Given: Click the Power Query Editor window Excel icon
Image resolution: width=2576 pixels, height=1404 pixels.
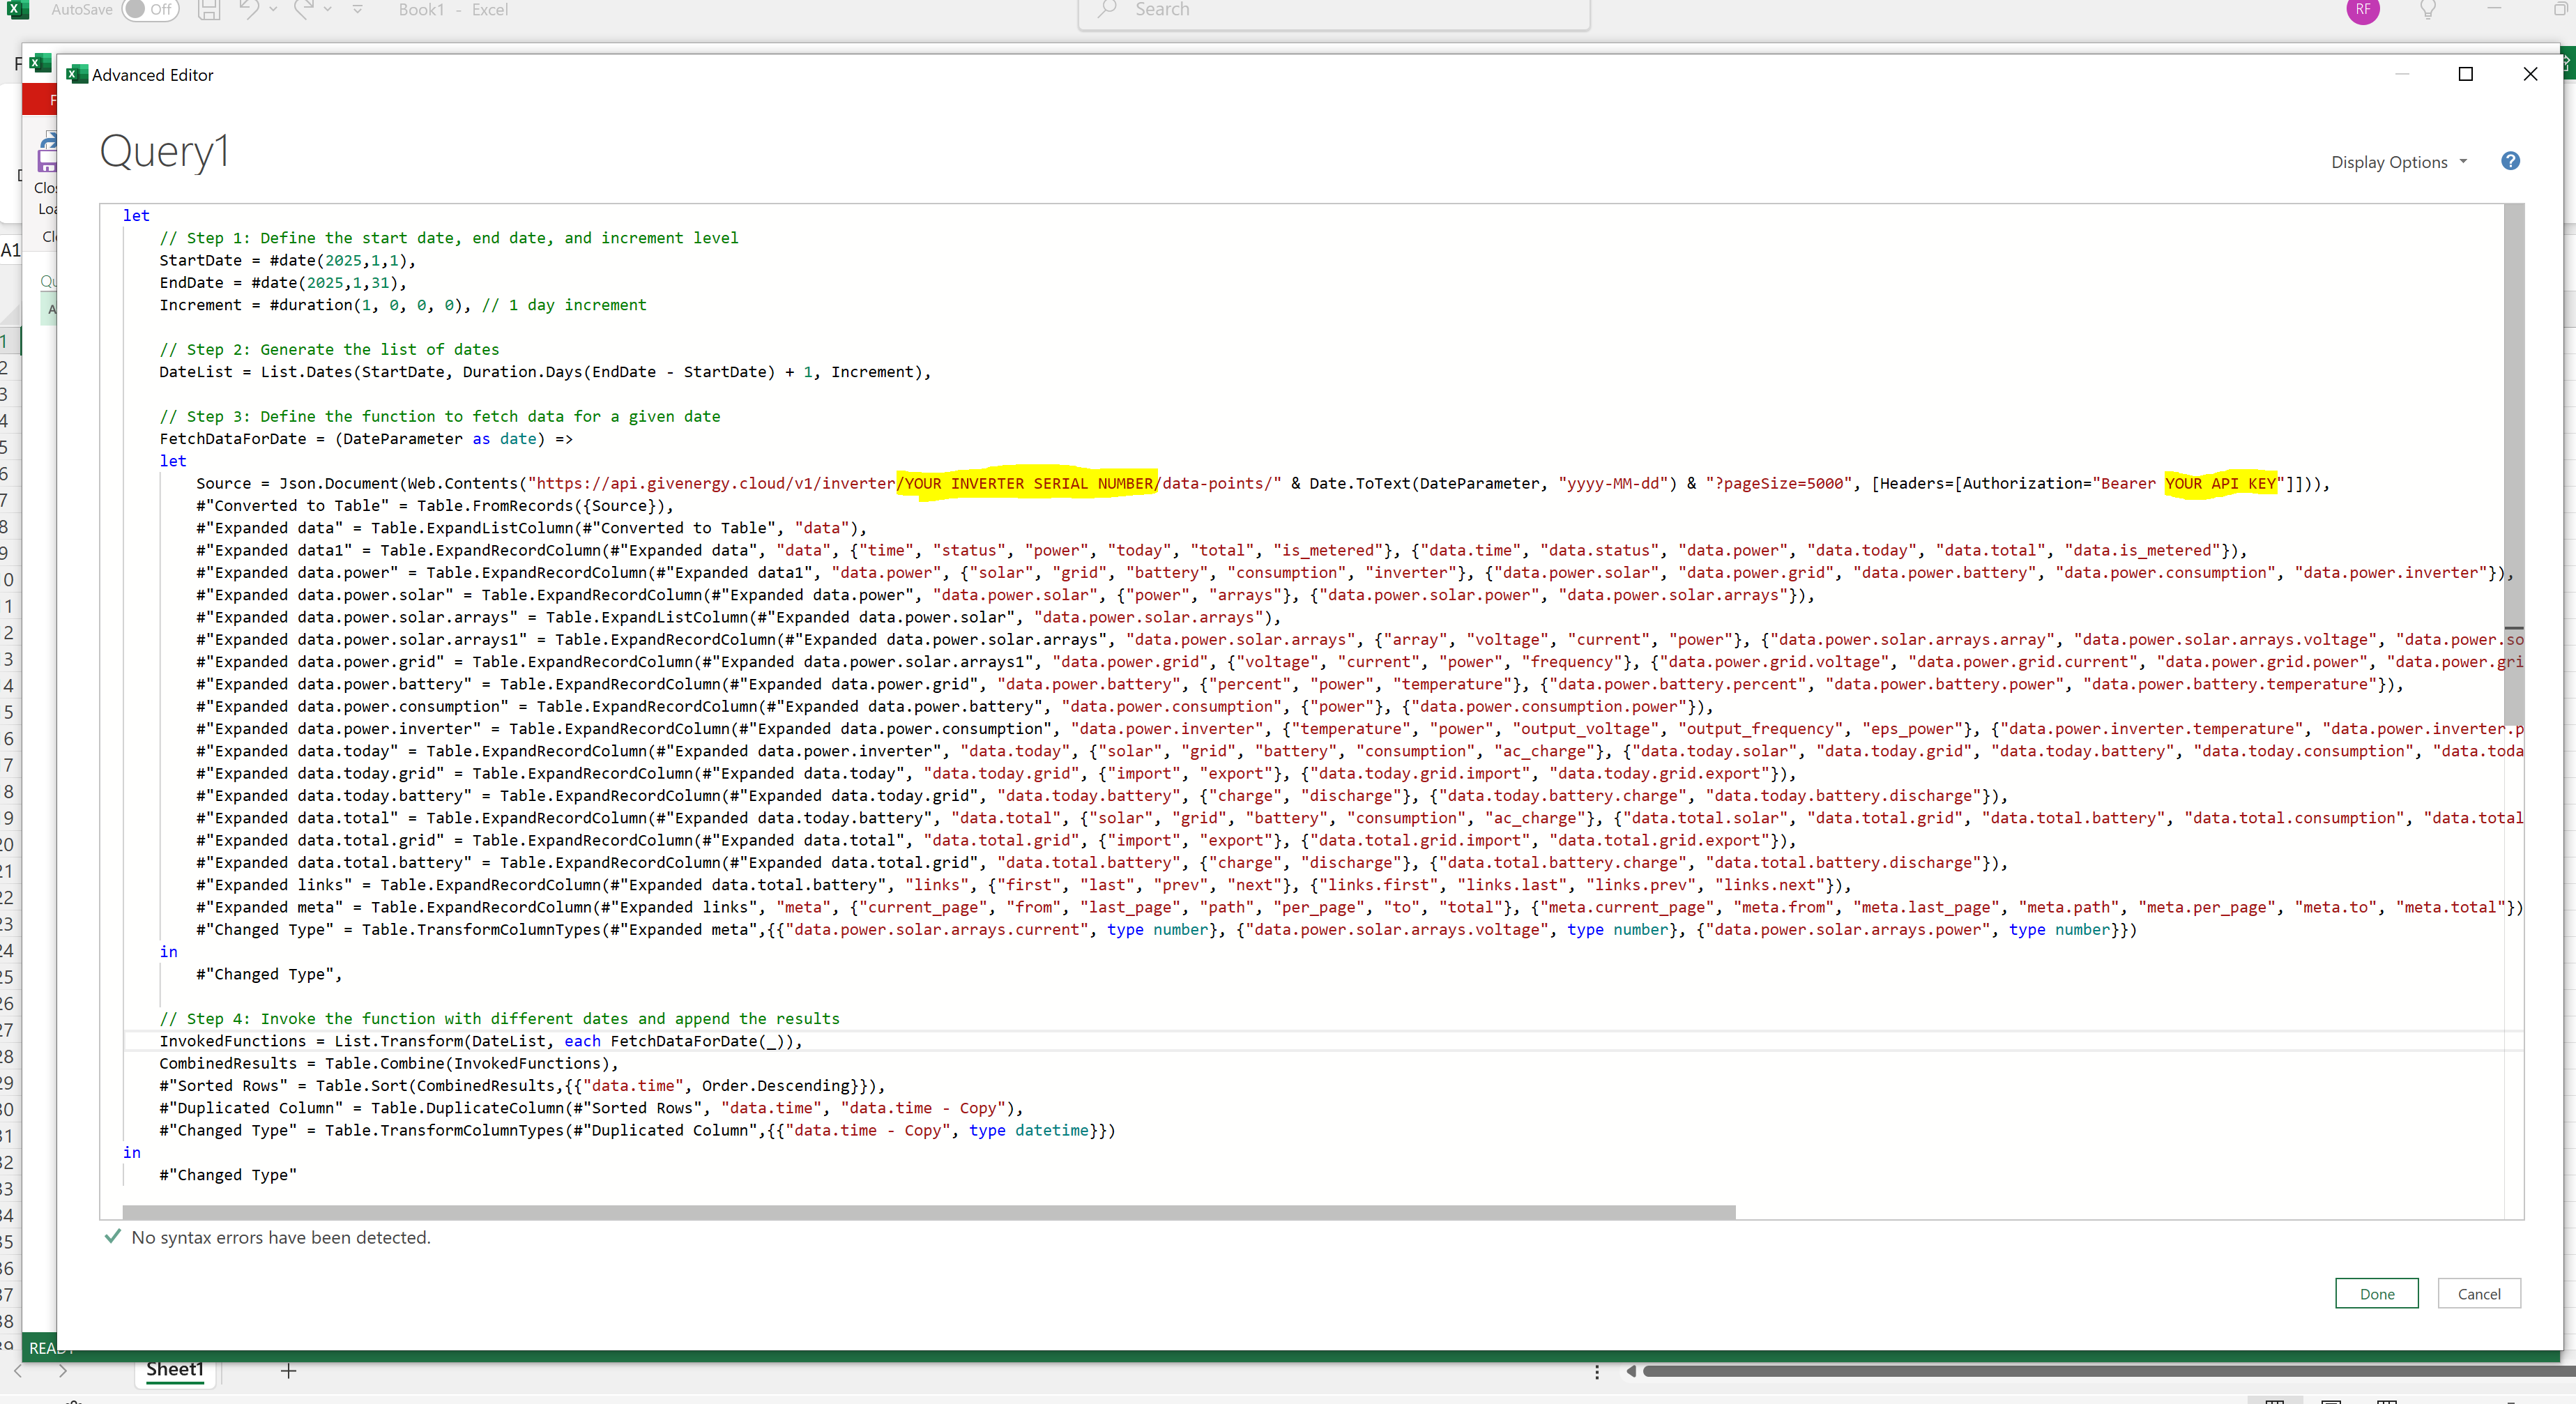Looking at the screenshot, I should pos(39,63).
